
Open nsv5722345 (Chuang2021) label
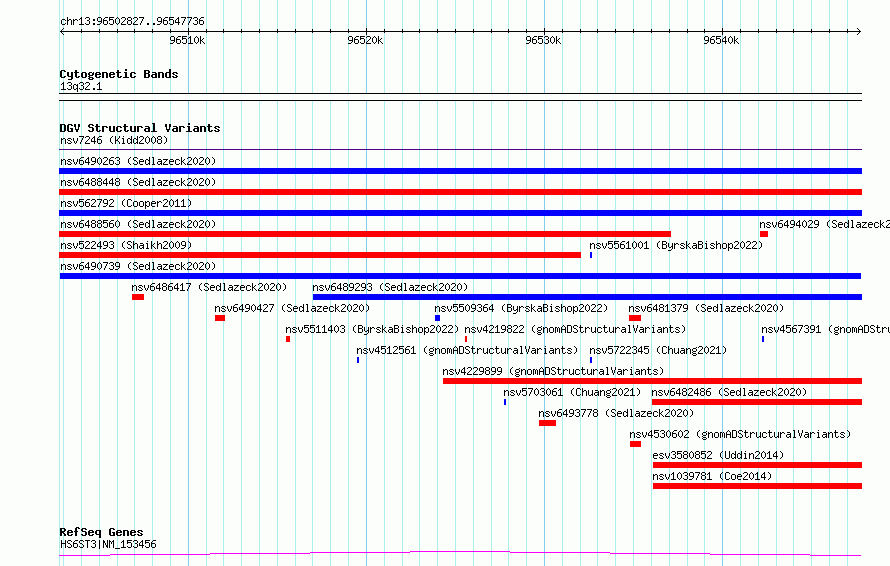pyautogui.click(x=658, y=350)
